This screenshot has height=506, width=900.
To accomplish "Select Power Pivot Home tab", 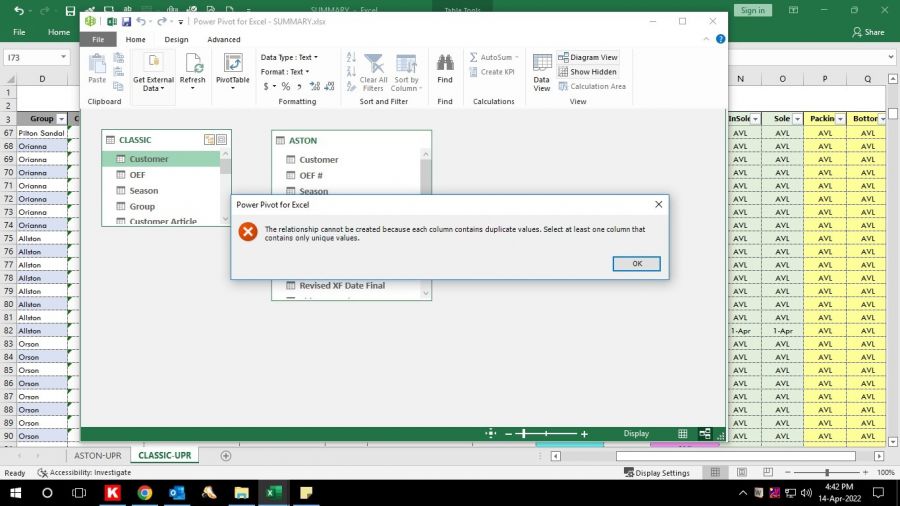I will pyautogui.click(x=135, y=40).
